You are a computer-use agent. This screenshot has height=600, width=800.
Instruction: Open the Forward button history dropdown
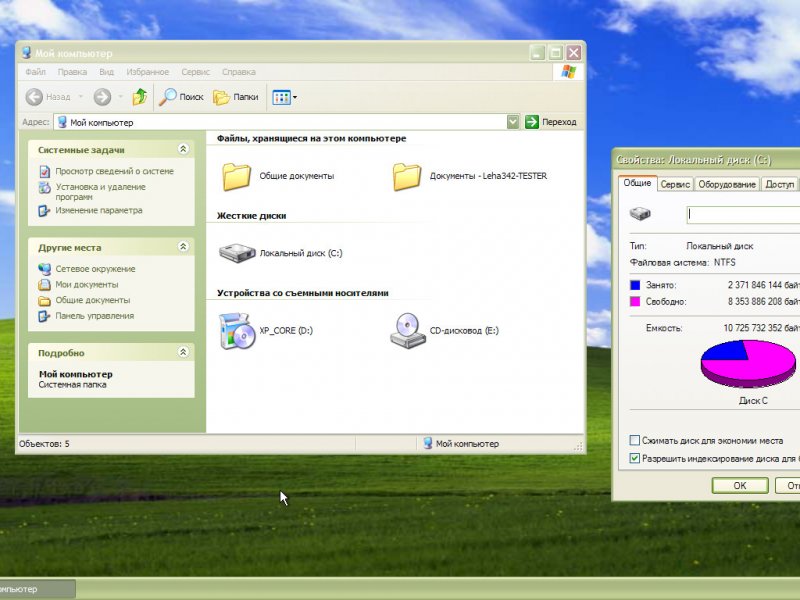tap(120, 96)
